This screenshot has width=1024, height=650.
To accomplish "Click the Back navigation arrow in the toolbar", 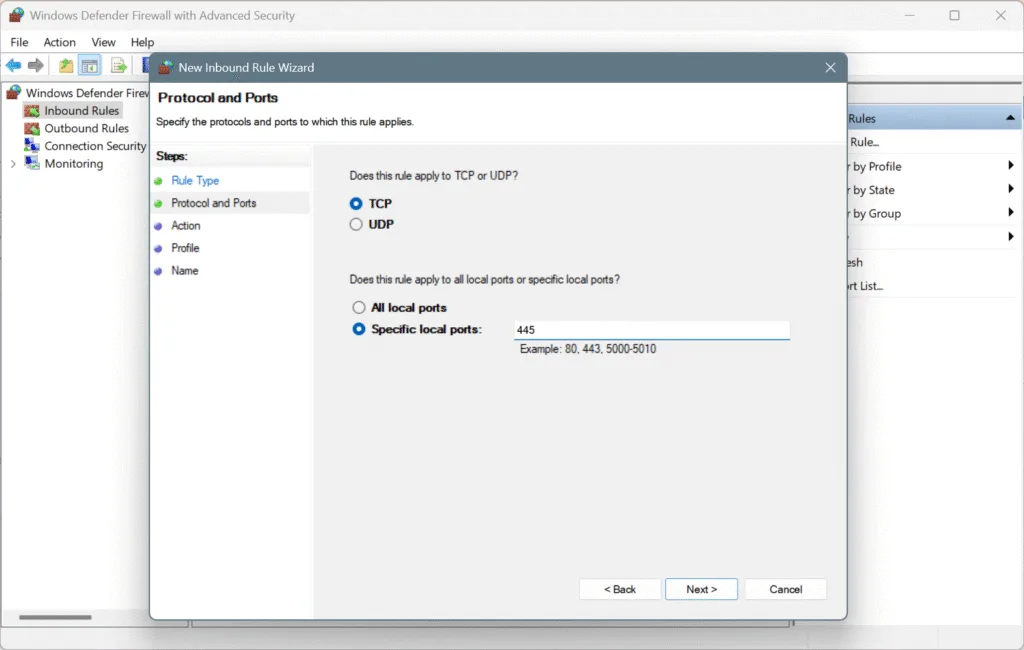I will [13, 64].
